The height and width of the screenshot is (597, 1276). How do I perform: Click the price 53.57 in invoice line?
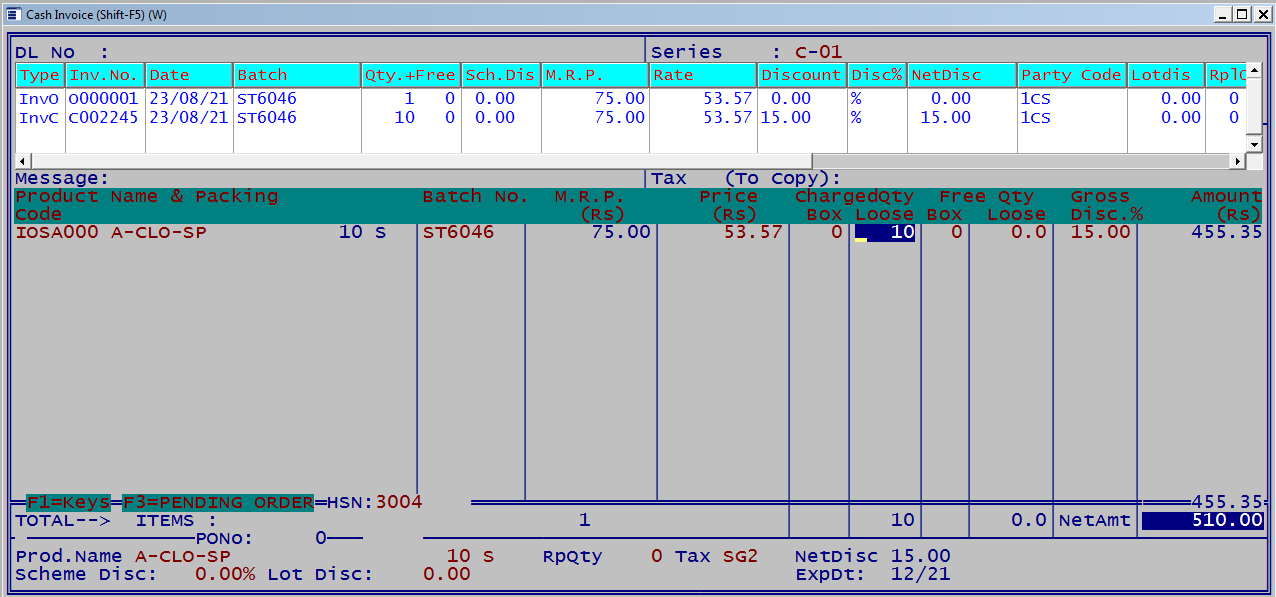(752, 232)
